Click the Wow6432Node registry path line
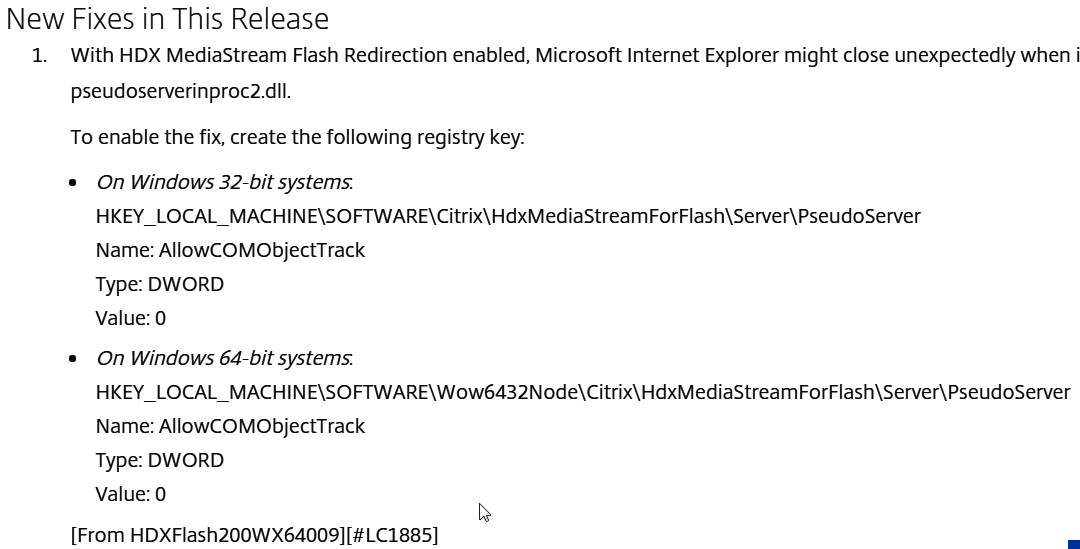 [583, 393]
